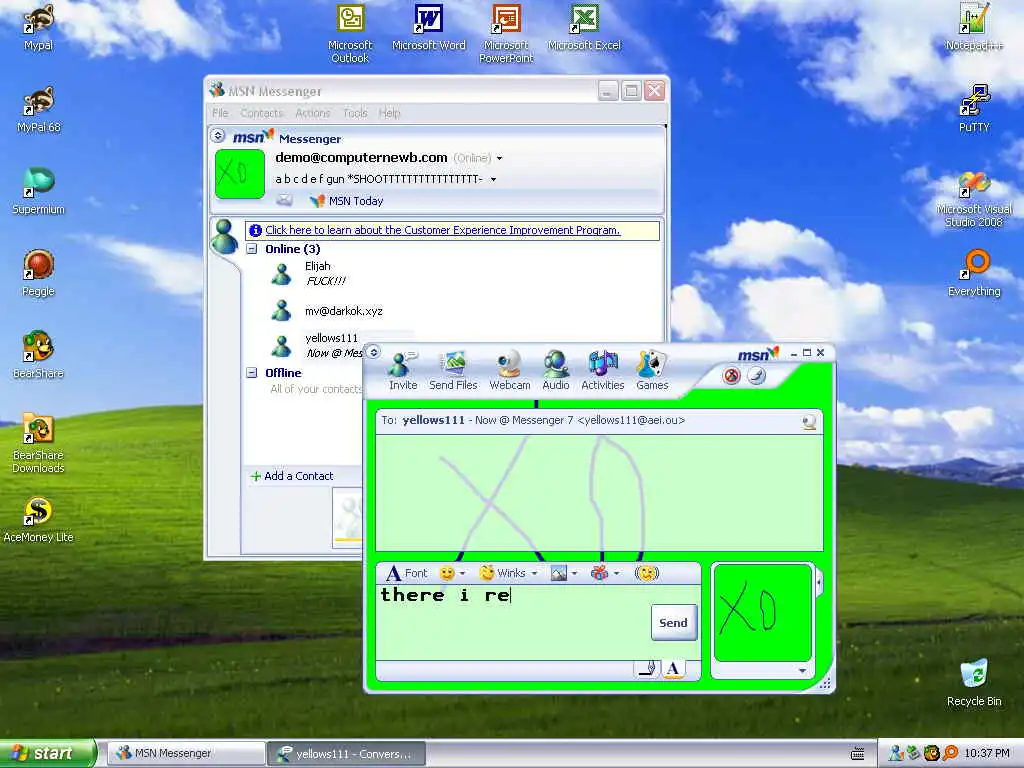Screen dimensions: 1024x768
Task: Click the block contact icon
Action: click(731, 376)
